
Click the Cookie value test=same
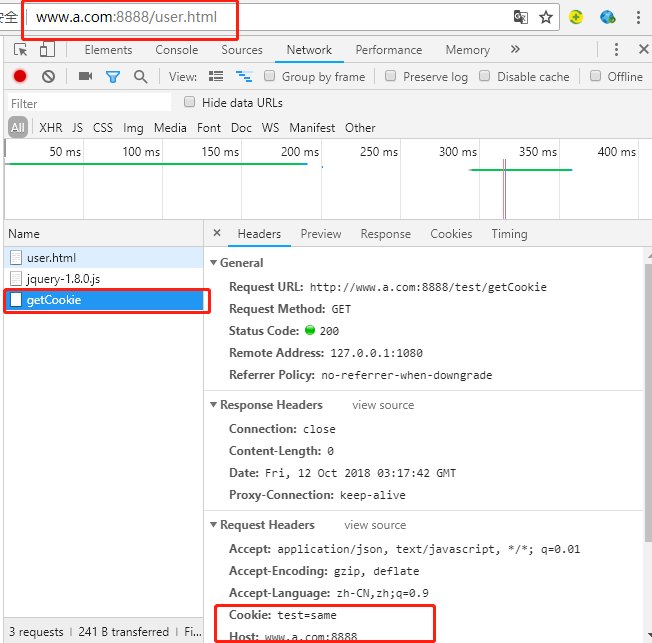click(307, 615)
